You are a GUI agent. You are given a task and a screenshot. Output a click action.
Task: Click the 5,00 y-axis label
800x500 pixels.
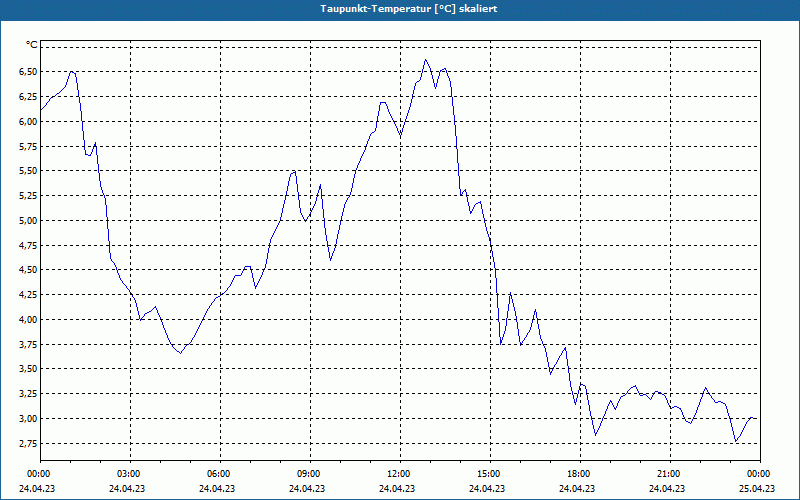point(28,220)
